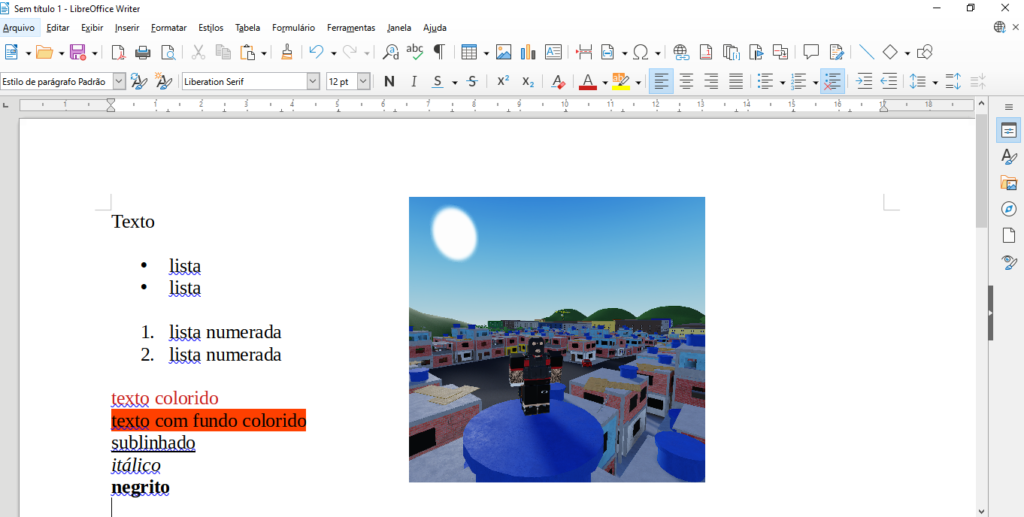Expand the font size dropdown
The height and width of the screenshot is (517, 1024).
tap(363, 81)
